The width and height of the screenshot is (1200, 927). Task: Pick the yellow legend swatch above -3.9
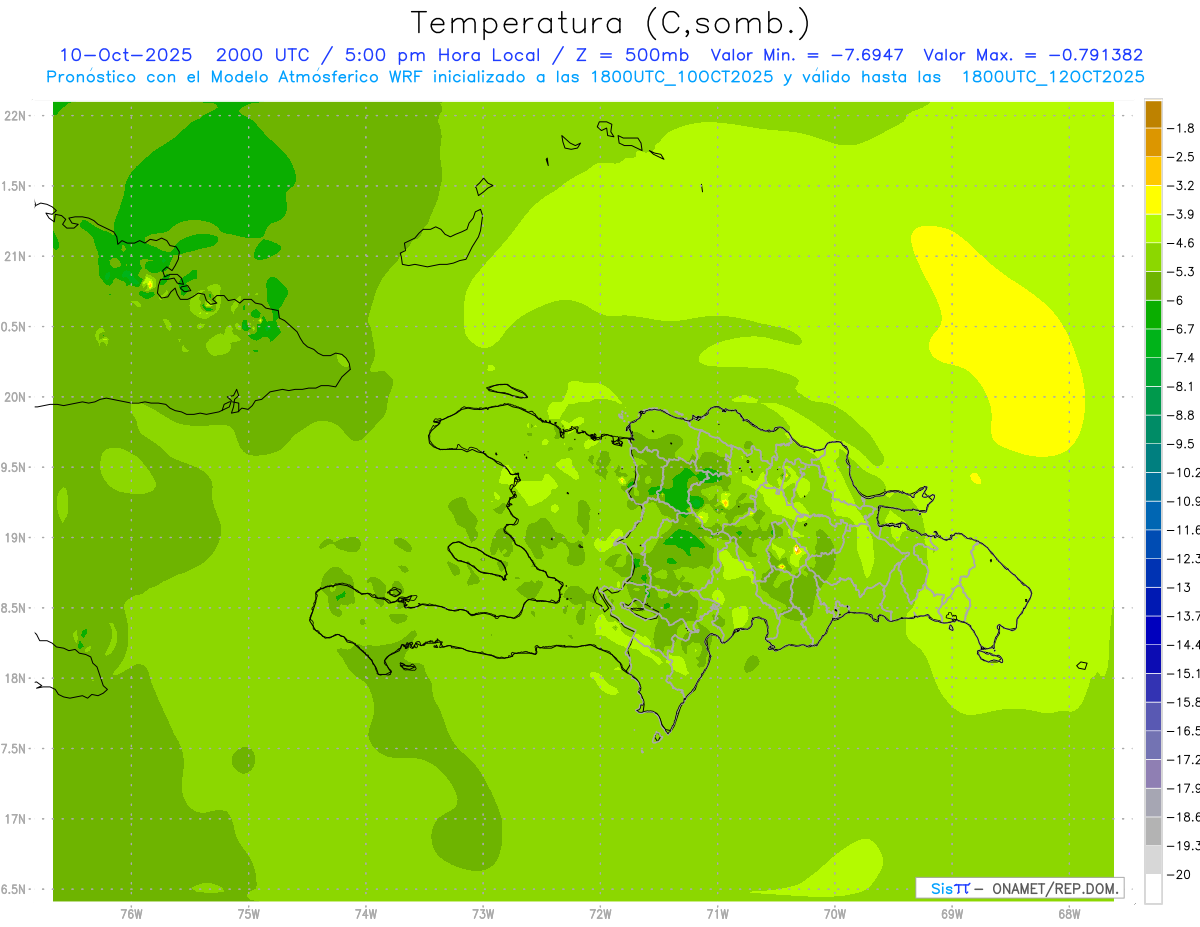tap(1153, 200)
